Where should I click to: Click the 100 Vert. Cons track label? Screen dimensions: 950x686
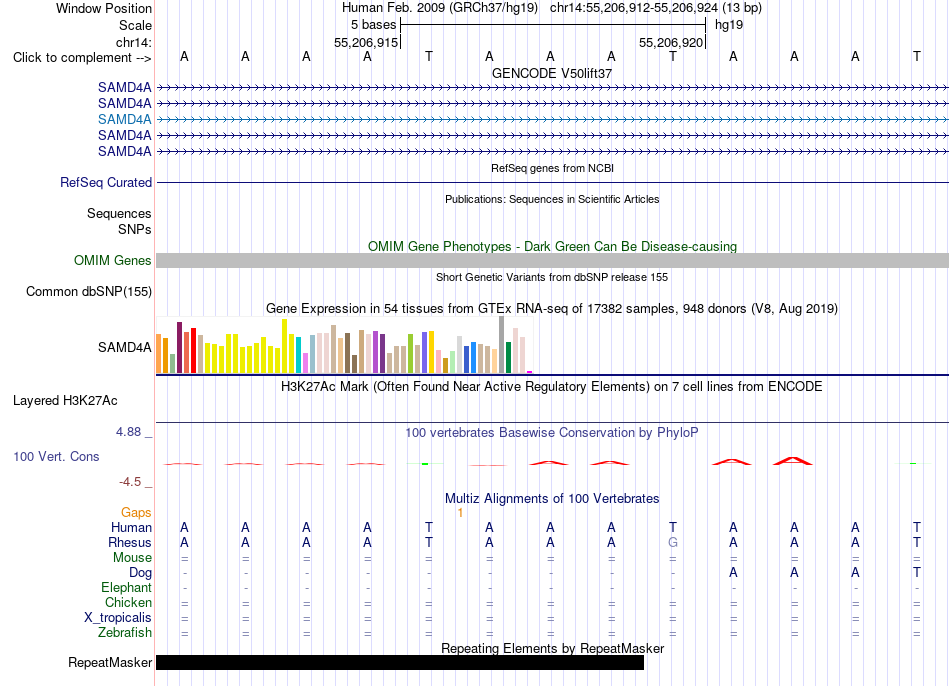pos(56,456)
